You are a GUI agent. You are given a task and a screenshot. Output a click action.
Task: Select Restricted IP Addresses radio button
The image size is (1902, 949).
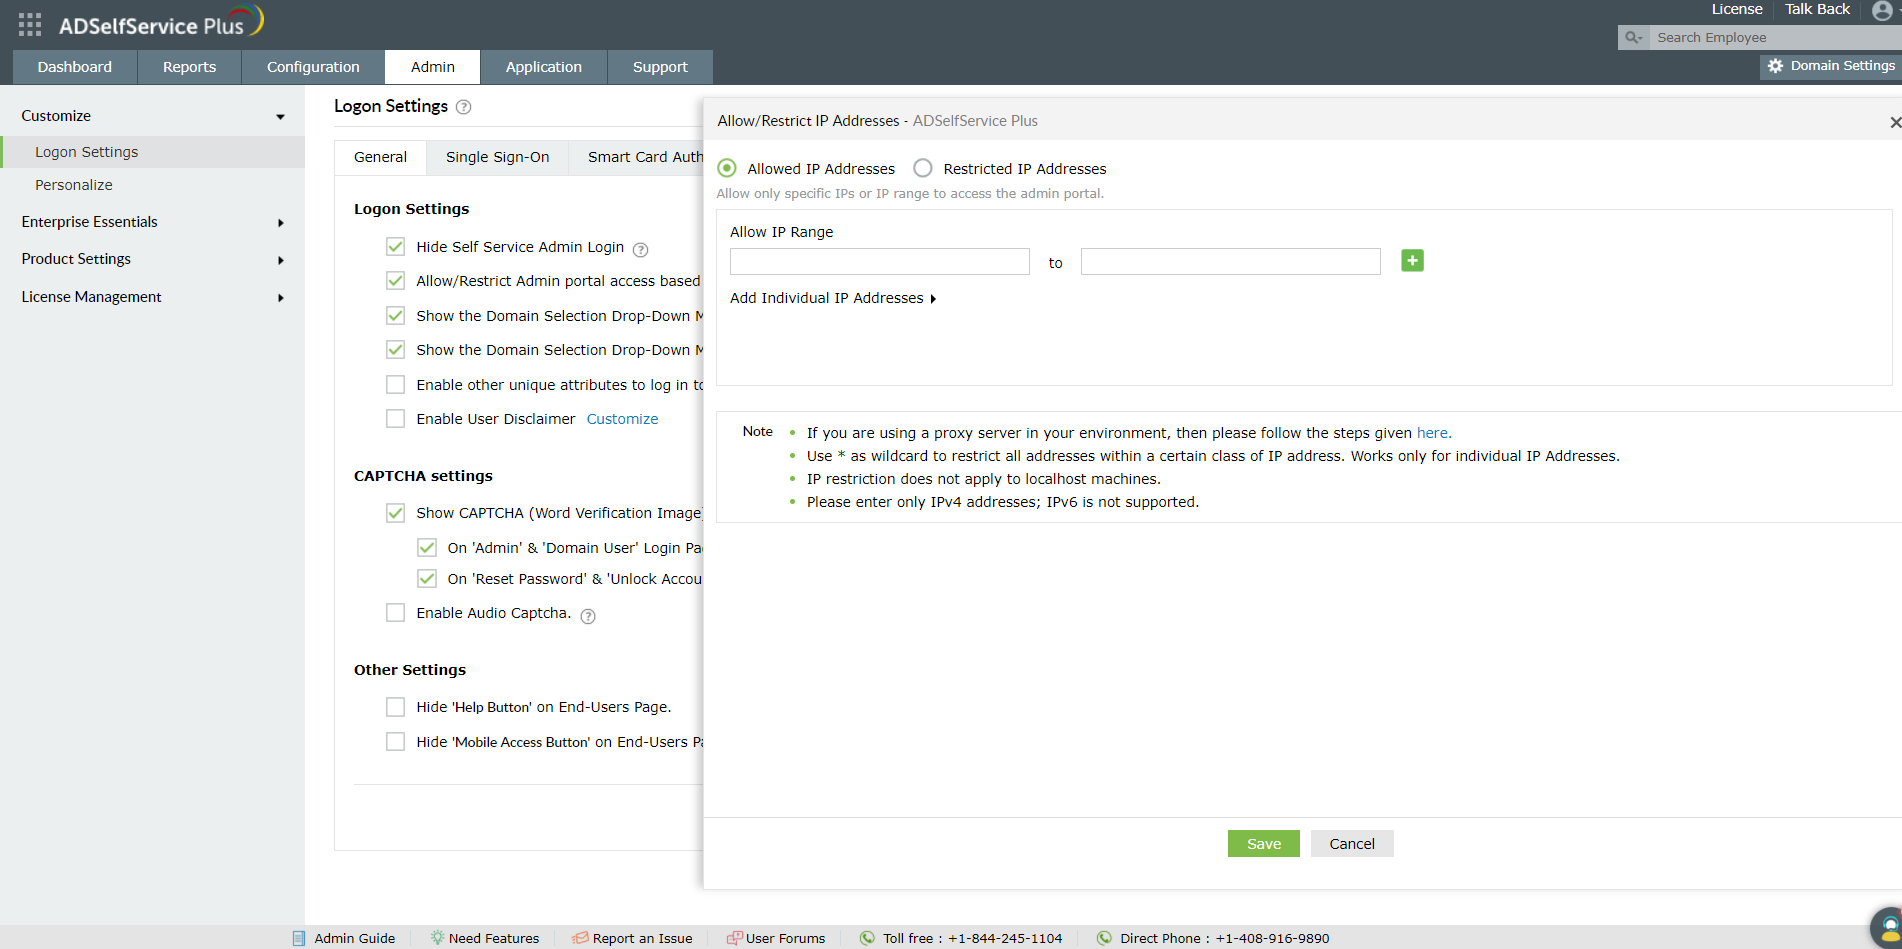coord(923,168)
